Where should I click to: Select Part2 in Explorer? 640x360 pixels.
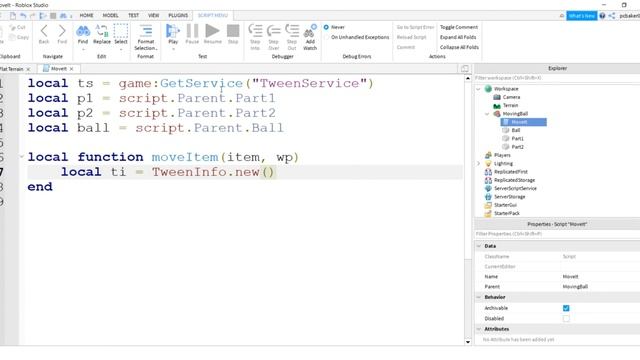(x=517, y=147)
